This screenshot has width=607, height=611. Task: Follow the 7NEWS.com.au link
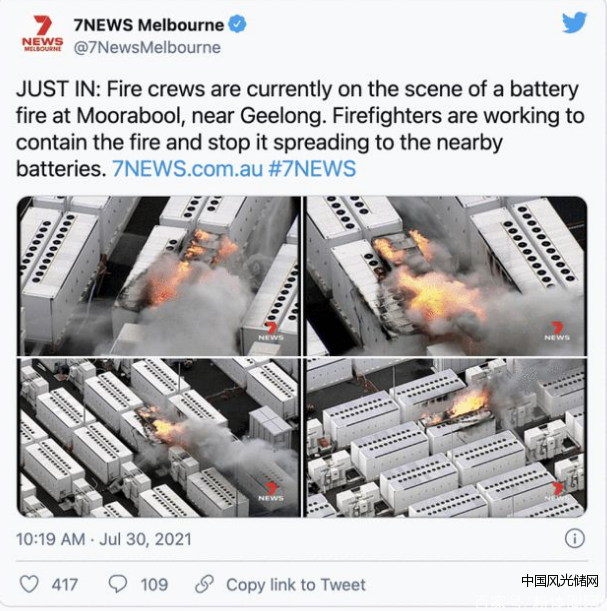(x=188, y=169)
